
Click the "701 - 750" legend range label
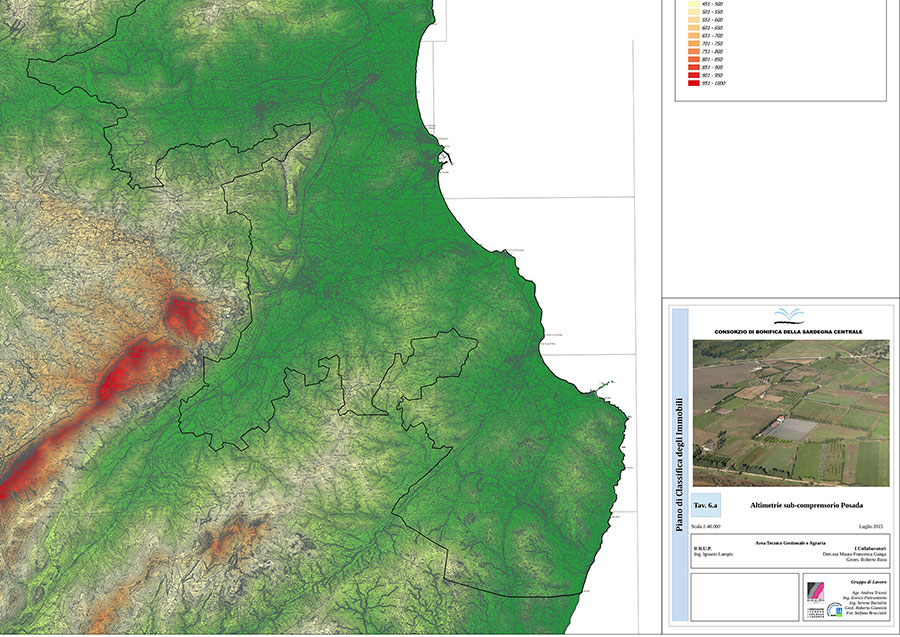click(x=712, y=44)
